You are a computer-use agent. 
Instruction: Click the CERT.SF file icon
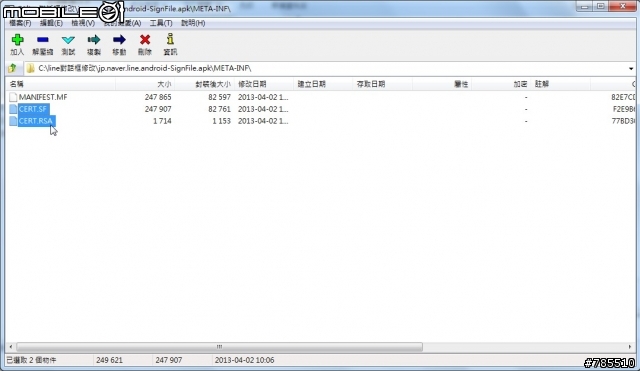(x=13, y=109)
